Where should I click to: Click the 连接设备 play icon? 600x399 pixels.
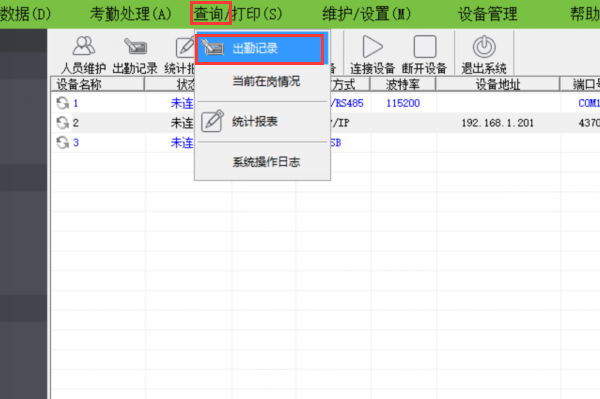click(372, 47)
